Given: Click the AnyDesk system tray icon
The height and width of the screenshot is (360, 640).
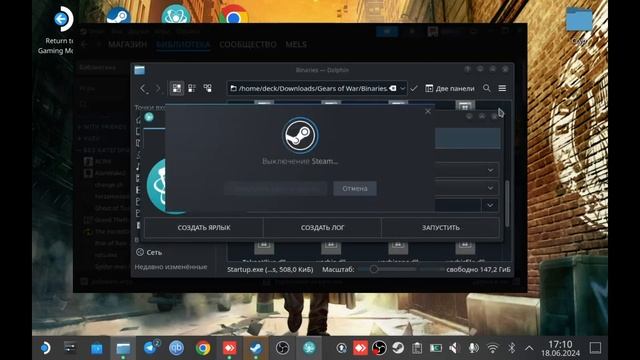Looking at the screenshot, I should (x=360, y=348).
